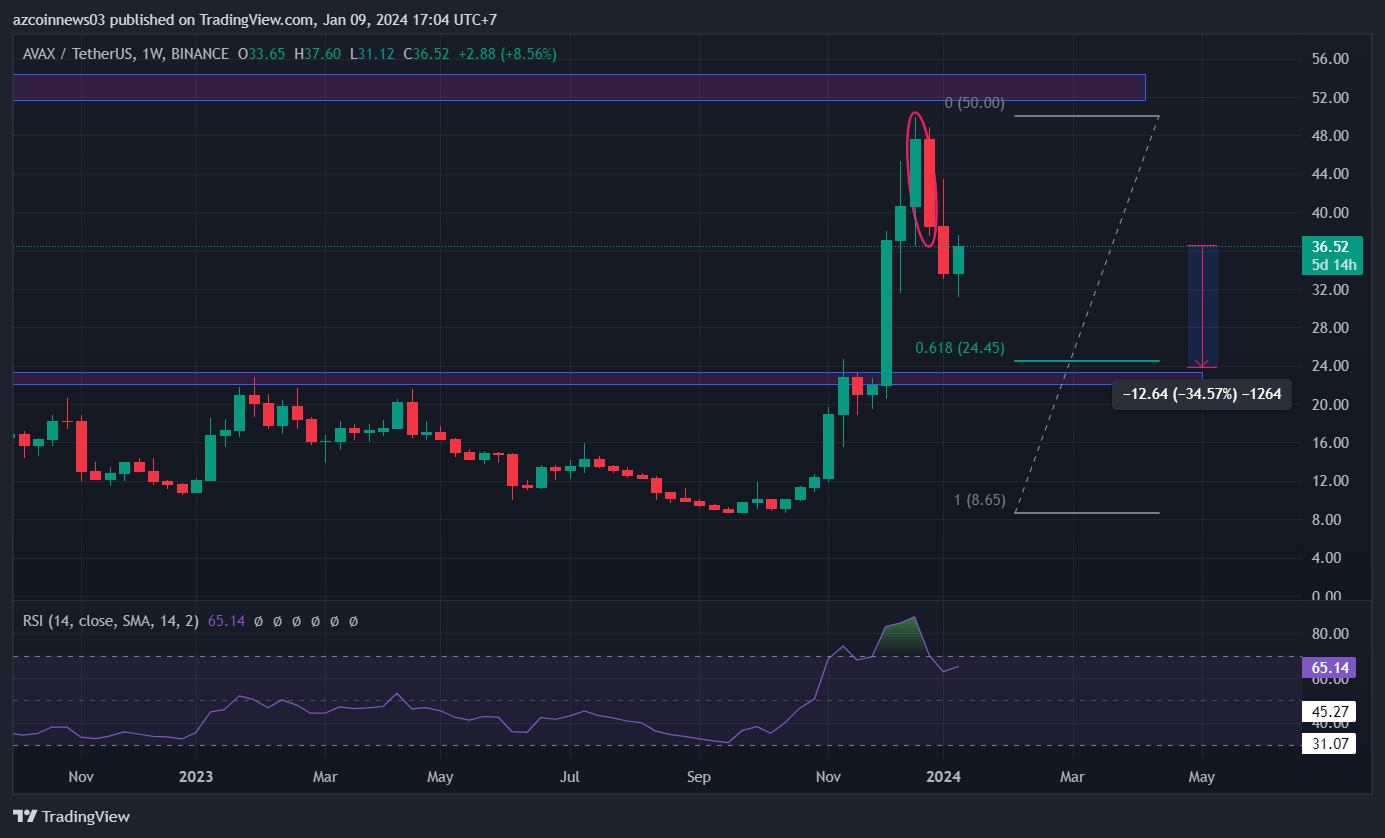Select the purple resistance zone rectangle
1385x838 pixels.
click(579, 87)
